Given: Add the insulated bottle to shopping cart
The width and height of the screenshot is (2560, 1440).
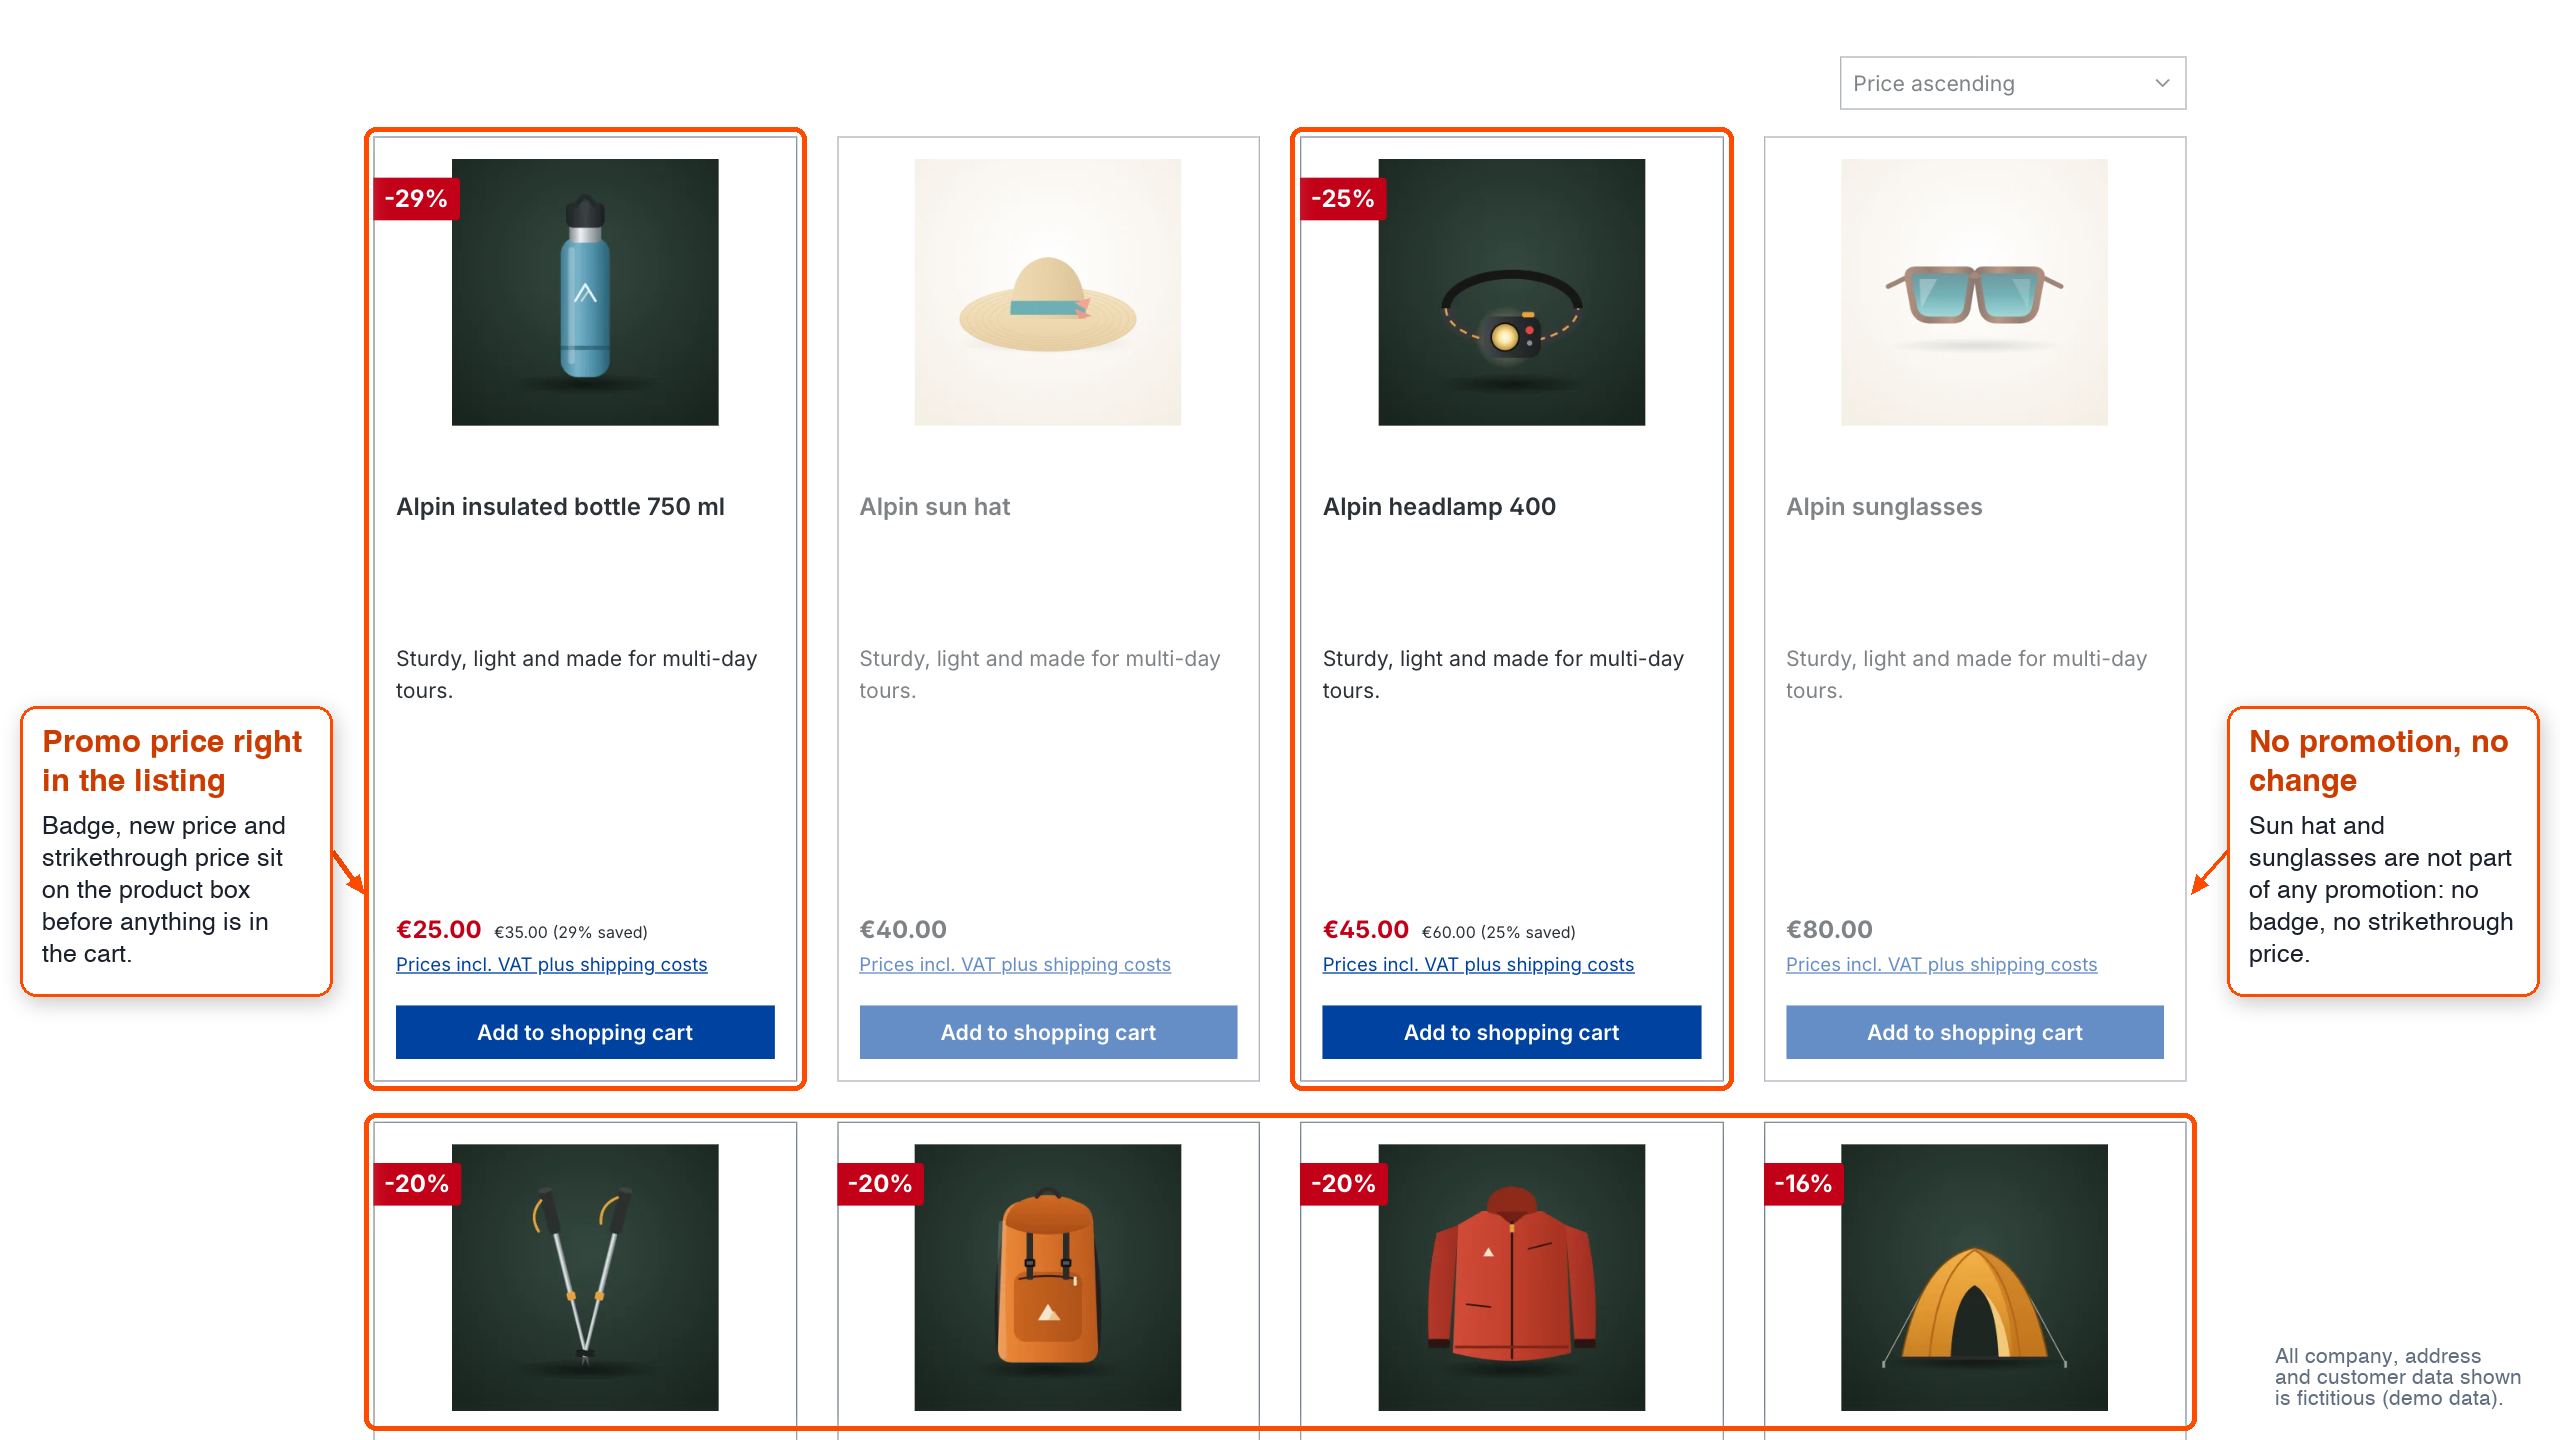Looking at the screenshot, I should (x=585, y=1032).
